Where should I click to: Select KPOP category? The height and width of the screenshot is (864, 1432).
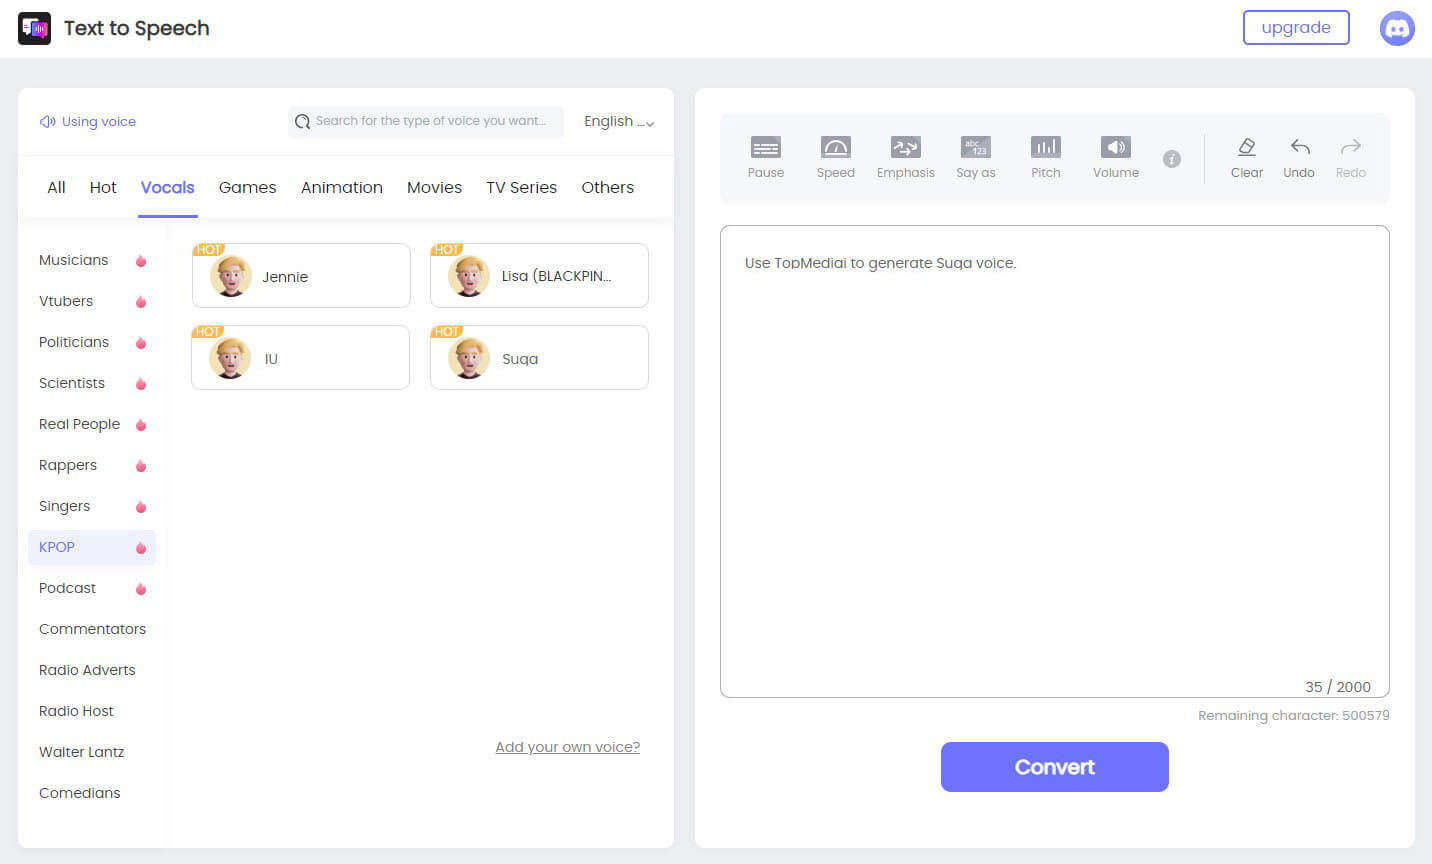click(92, 547)
